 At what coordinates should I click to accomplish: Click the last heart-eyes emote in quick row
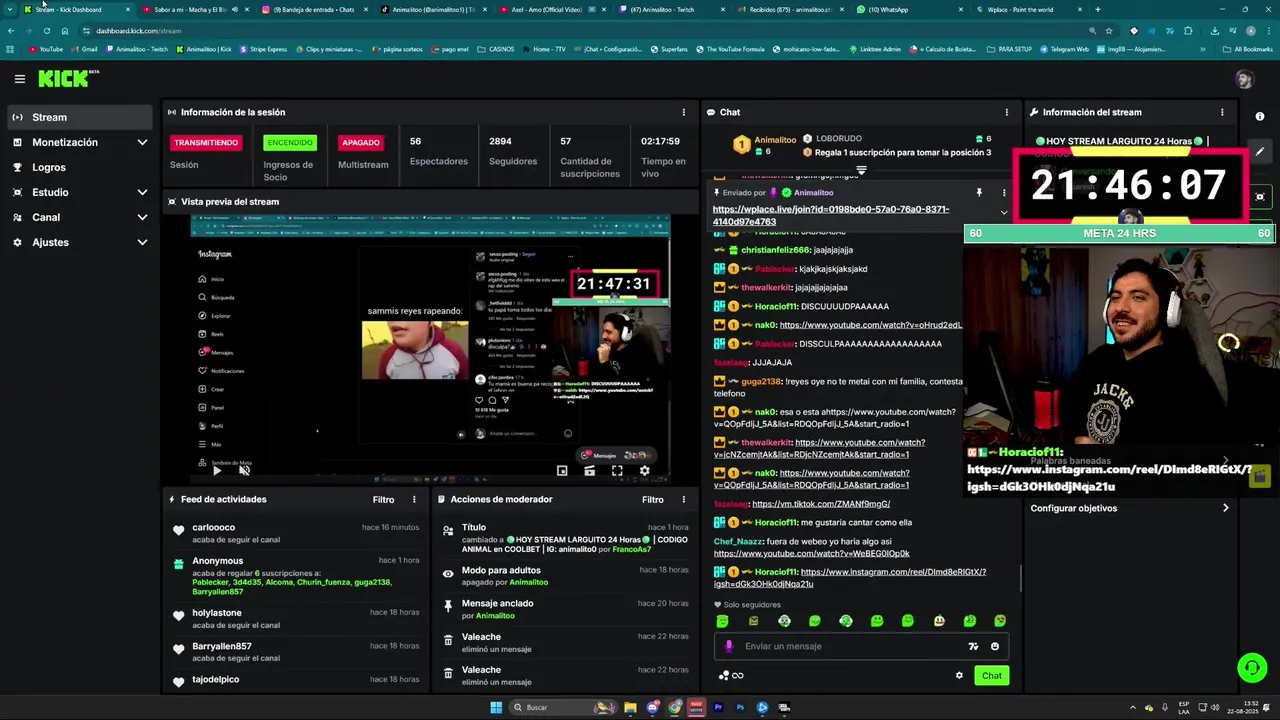(x=1000, y=621)
